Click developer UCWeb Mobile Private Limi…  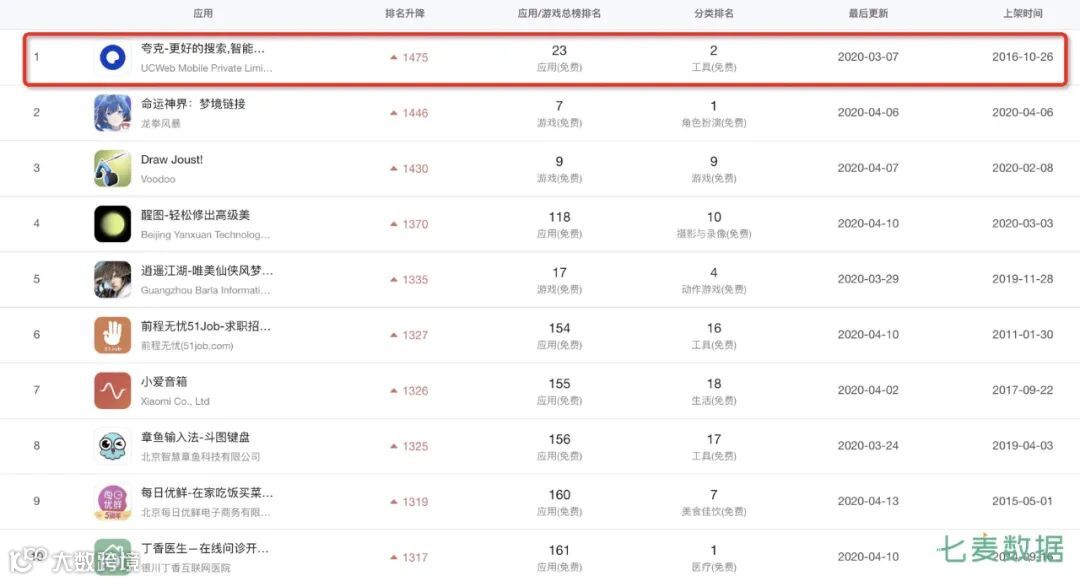(x=207, y=68)
